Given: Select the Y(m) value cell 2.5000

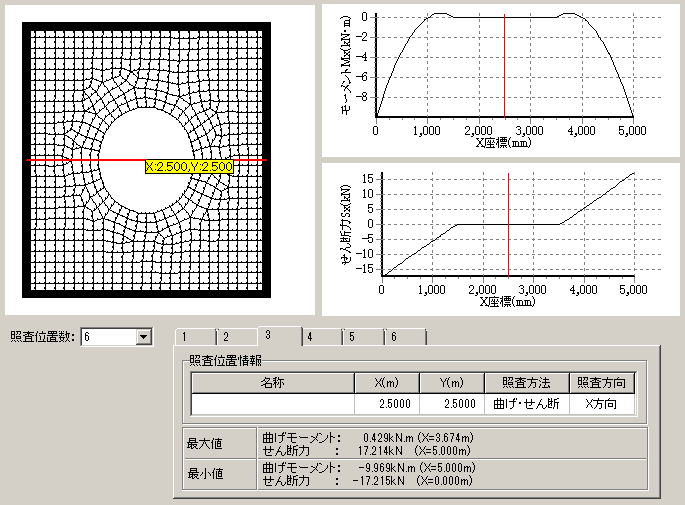Looking at the screenshot, I should pos(451,403).
